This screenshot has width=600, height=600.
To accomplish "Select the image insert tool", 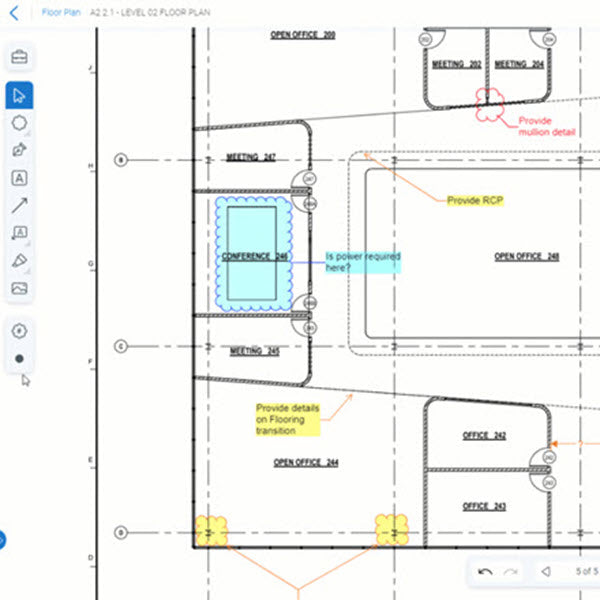I will click(x=19, y=288).
